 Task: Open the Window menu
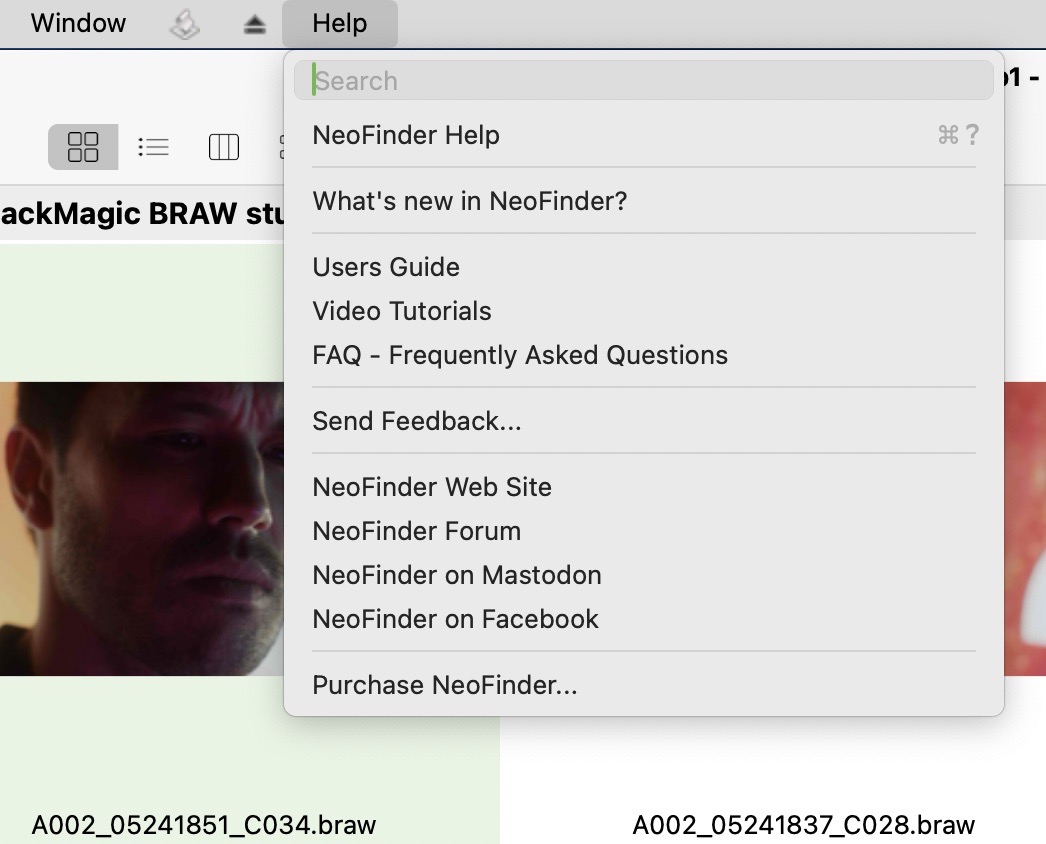(x=78, y=23)
